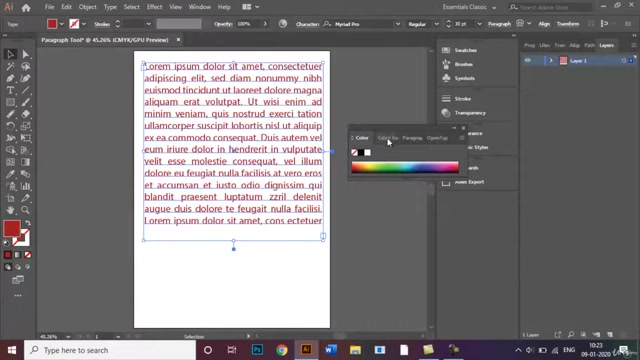The height and width of the screenshot is (360, 640).
Task: Click the Windows taskbar search box
Action: [110, 350]
